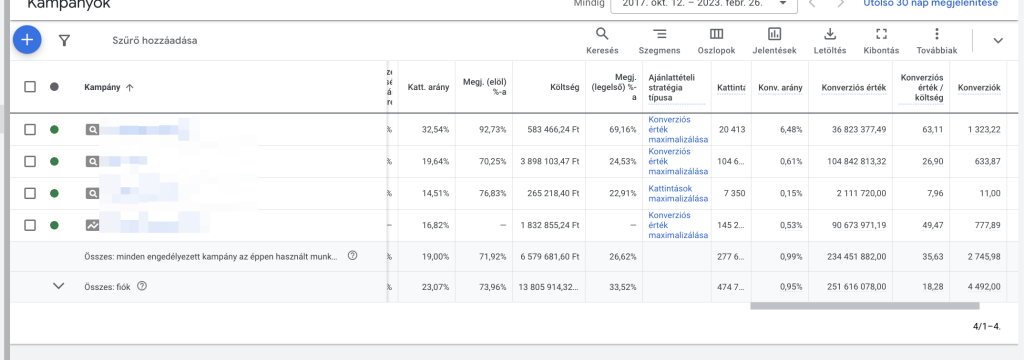The height and width of the screenshot is (360, 1024).
Task: Click help icon beside Összes: fiók
Action: click(142, 286)
